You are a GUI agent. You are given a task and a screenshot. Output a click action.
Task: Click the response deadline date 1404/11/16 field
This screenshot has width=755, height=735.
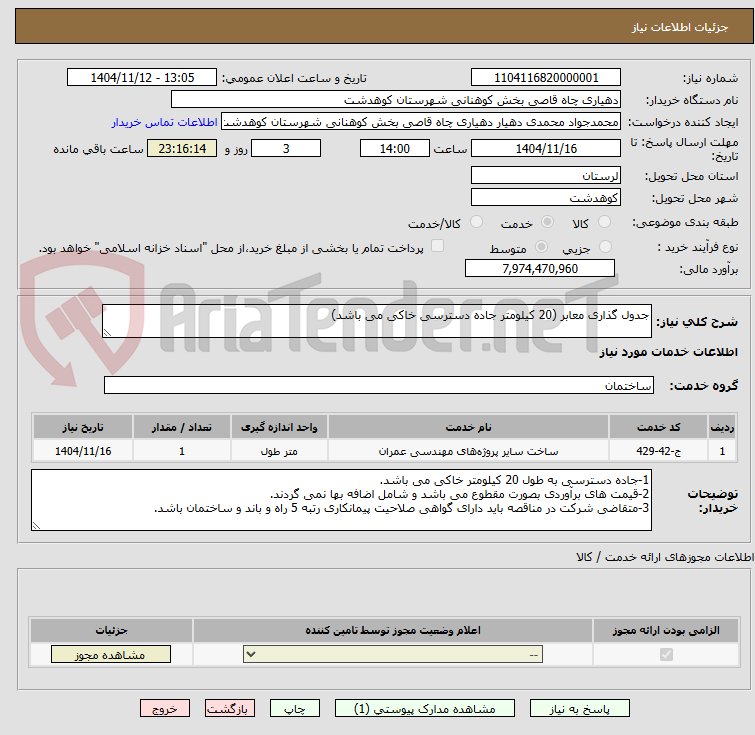[x=546, y=148]
